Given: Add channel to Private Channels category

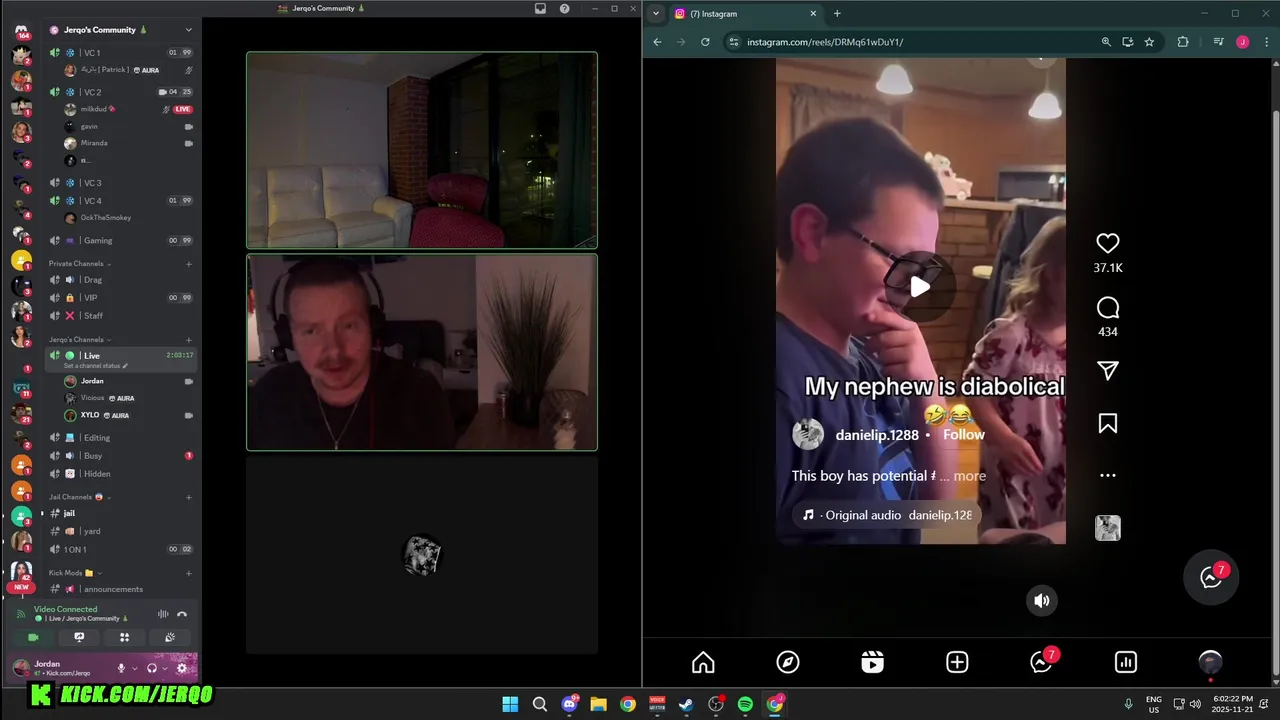Looking at the screenshot, I should (188, 264).
